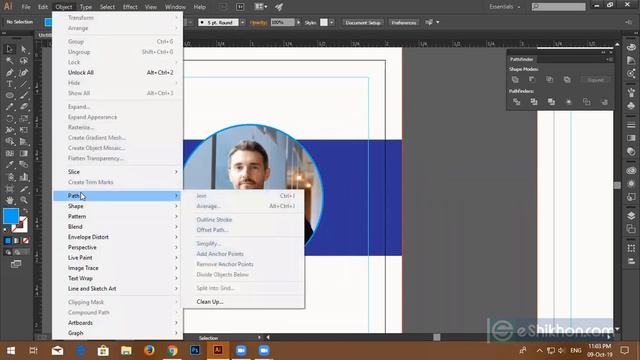Image resolution: width=640 pixels, height=360 pixels.
Task: Click the Opacity 100% input field
Action: tap(282, 22)
